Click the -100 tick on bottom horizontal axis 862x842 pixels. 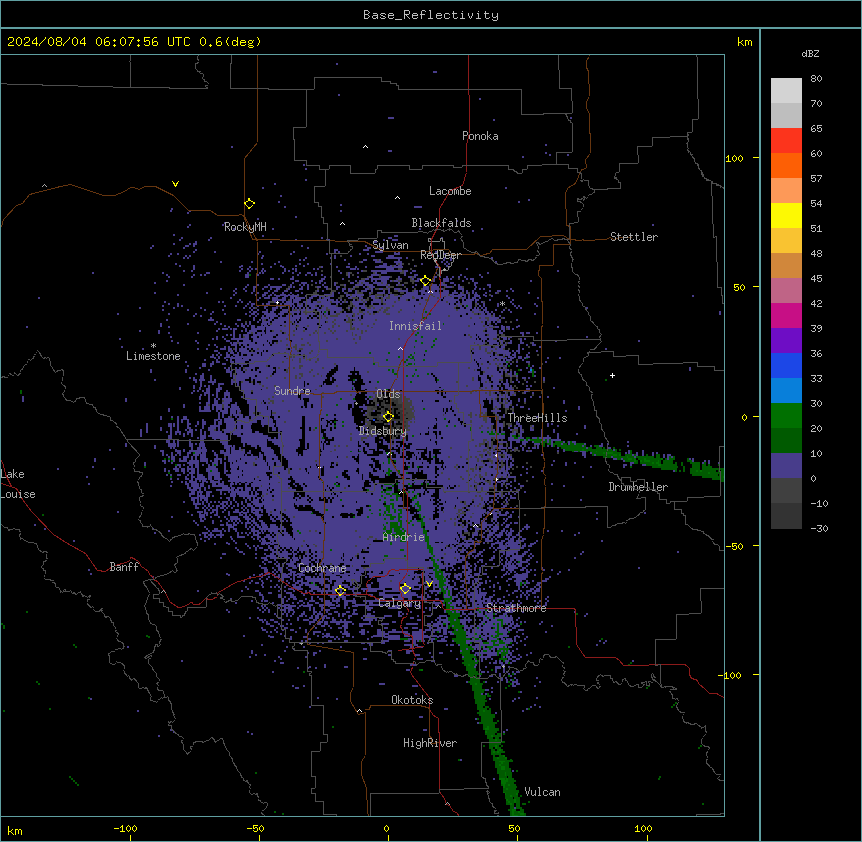(125, 828)
